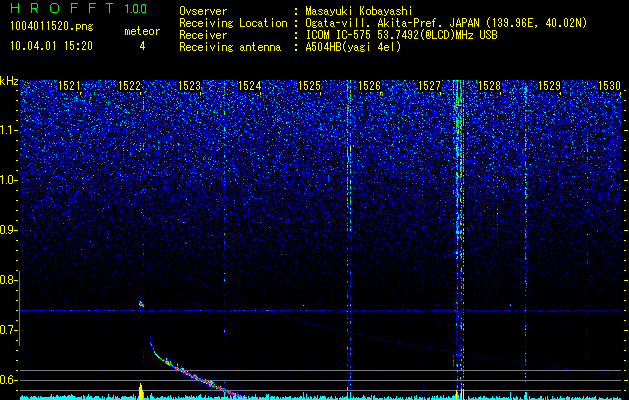The height and width of the screenshot is (400, 629).
Task: Select the 1526 time marker
Action: coord(369,86)
